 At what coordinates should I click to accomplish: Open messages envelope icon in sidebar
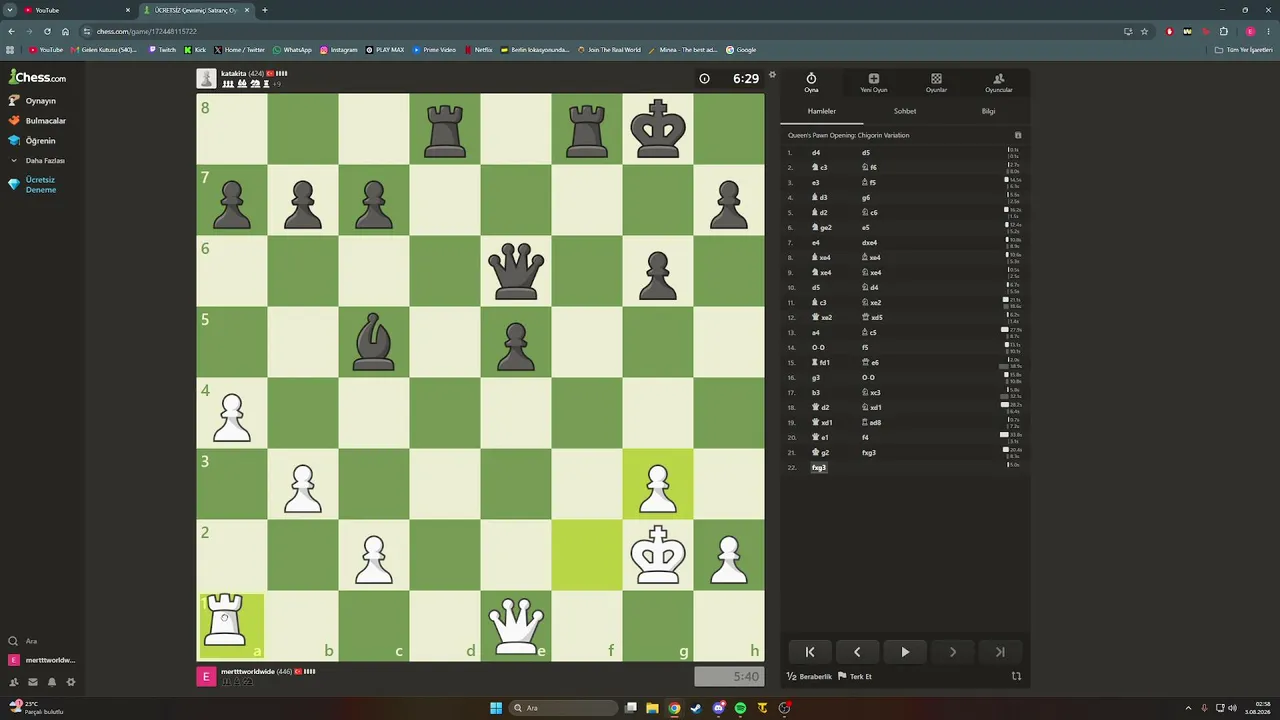point(33,682)
